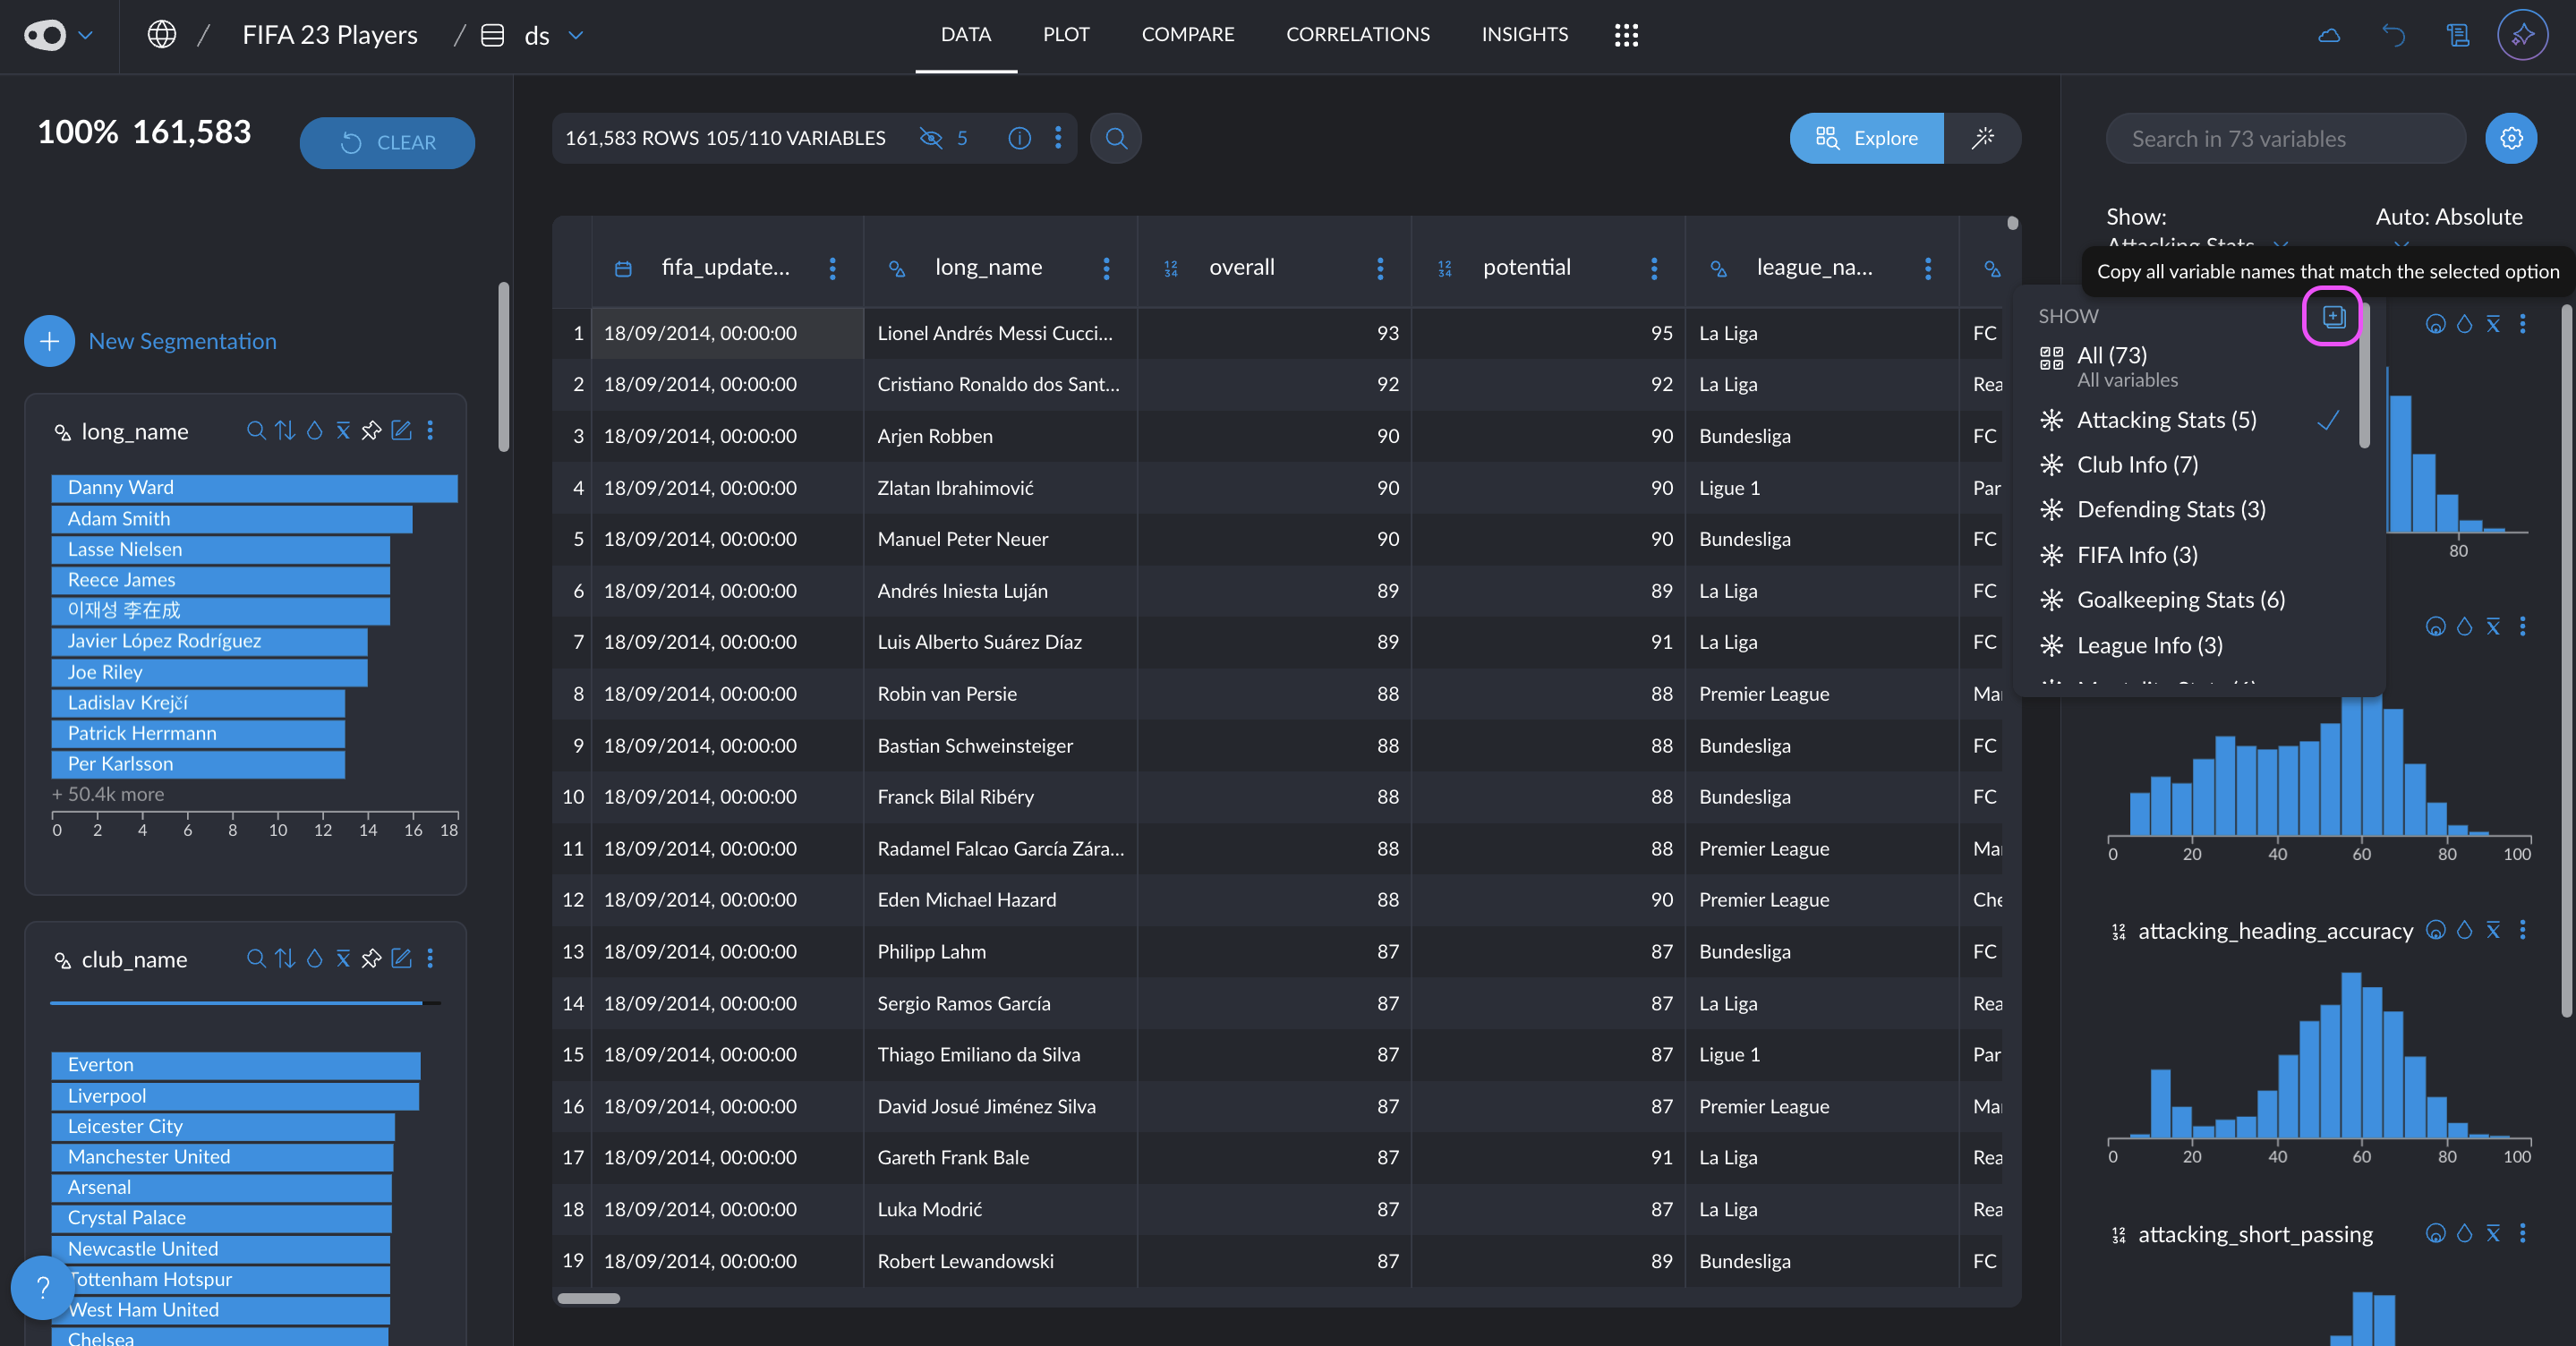Edit the long_name card
This screenshot has height=1346, width=2576.
point(401,431)
